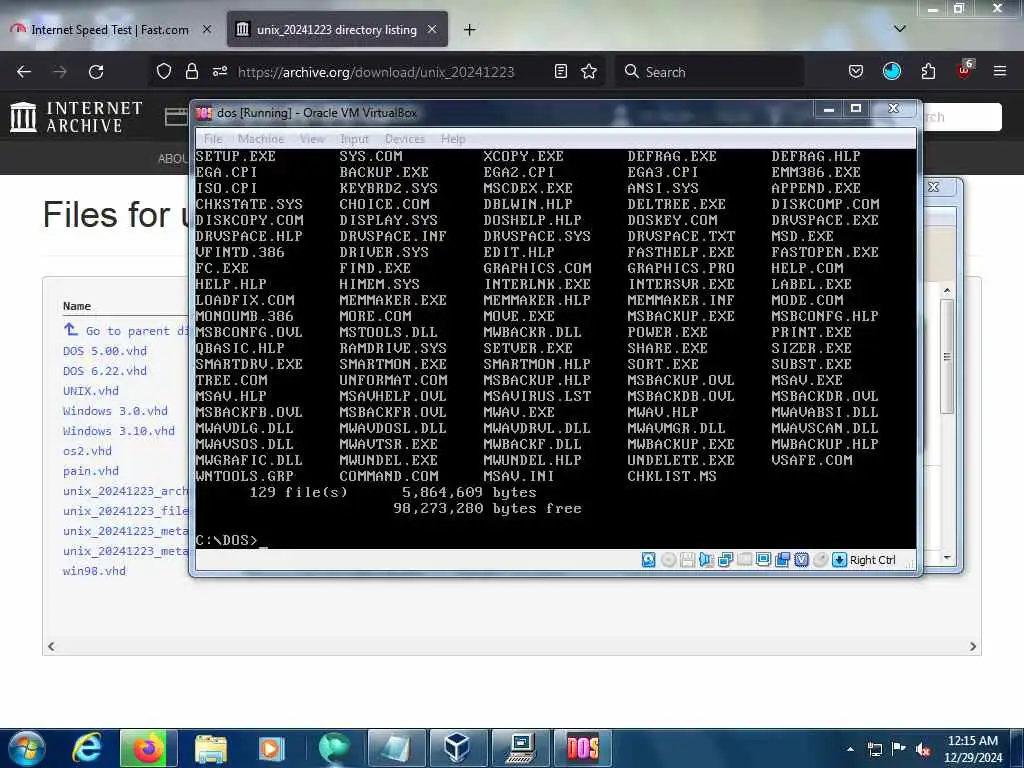1024x768 pixels.
Task: Click the Firefox Search box
Action: tap(709, 72)
